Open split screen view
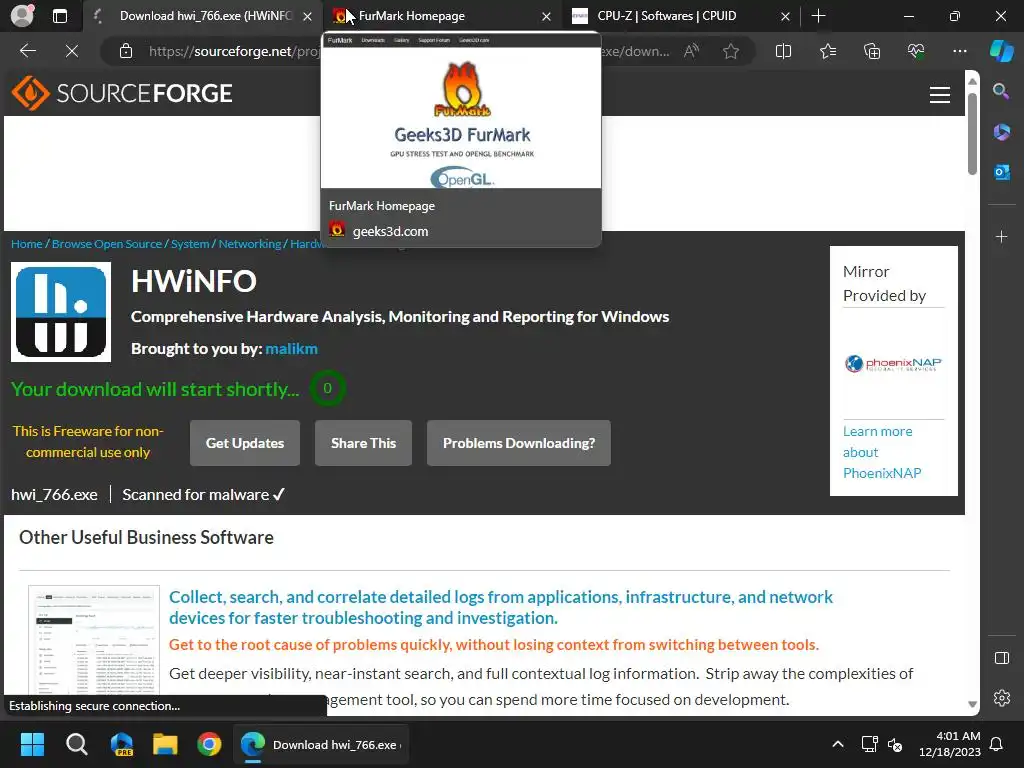The height and width of the screenshot is (768, 1024). click(783, 51)
